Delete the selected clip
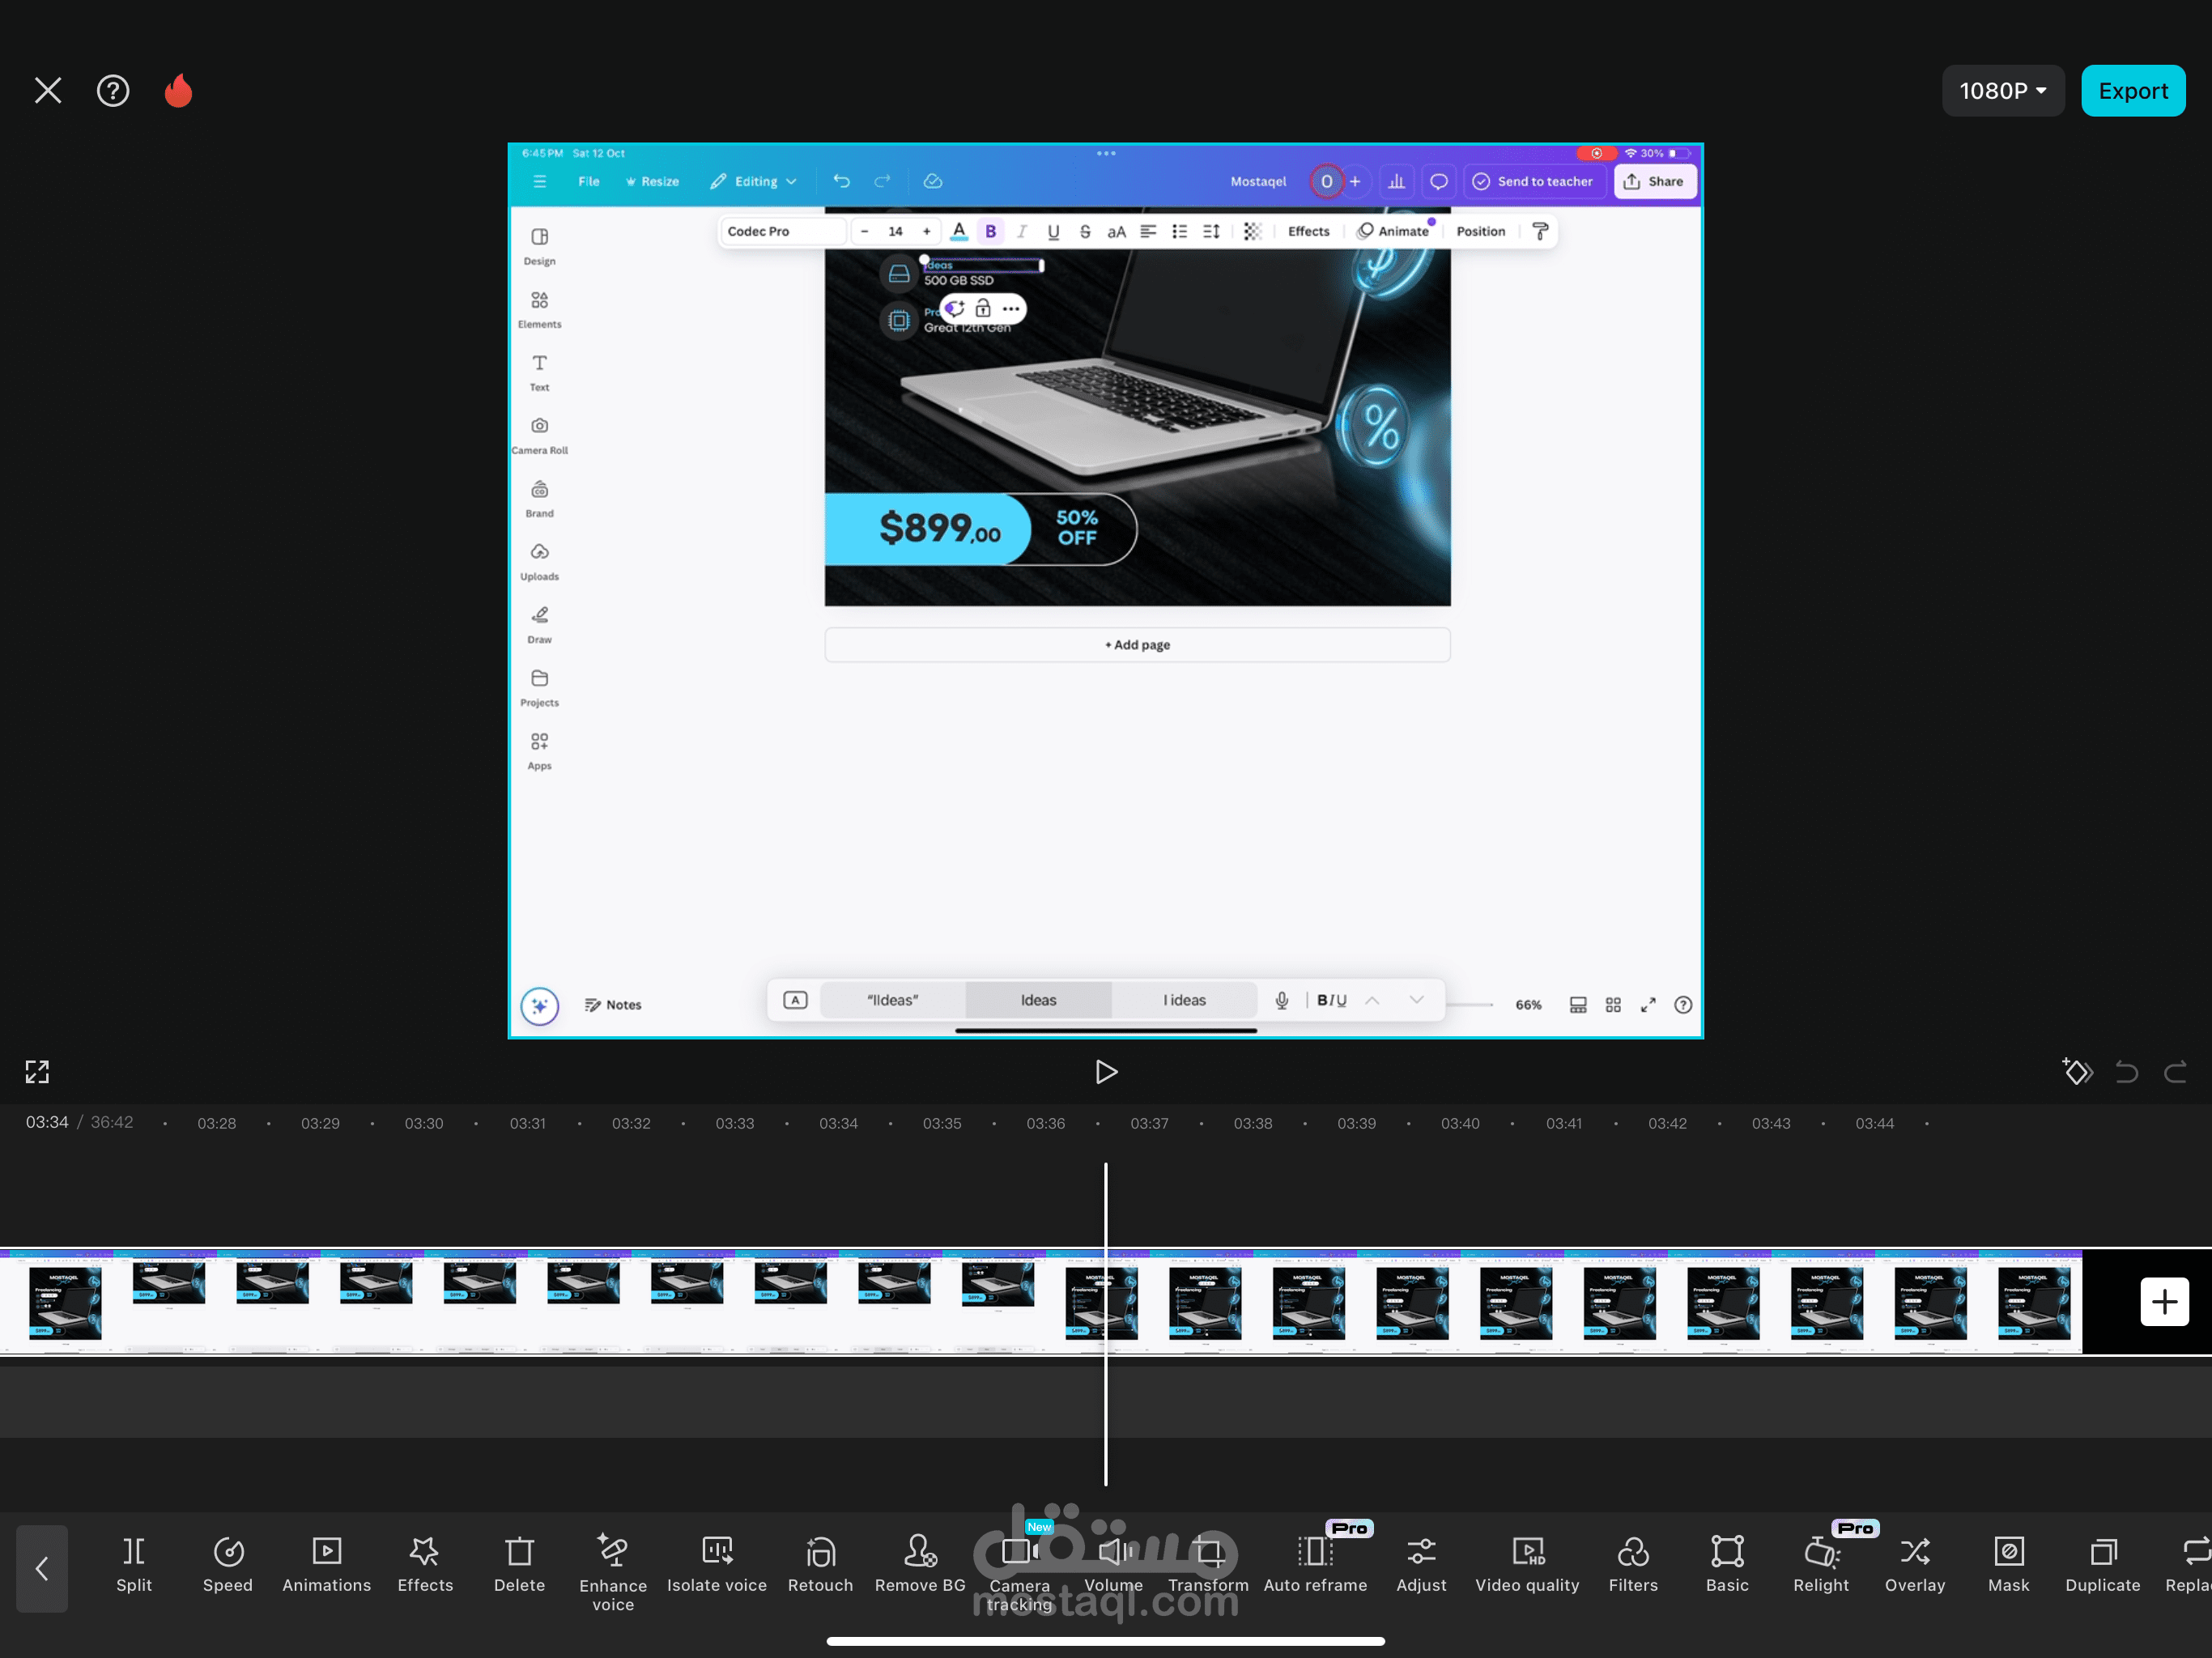 (519, 1564)
